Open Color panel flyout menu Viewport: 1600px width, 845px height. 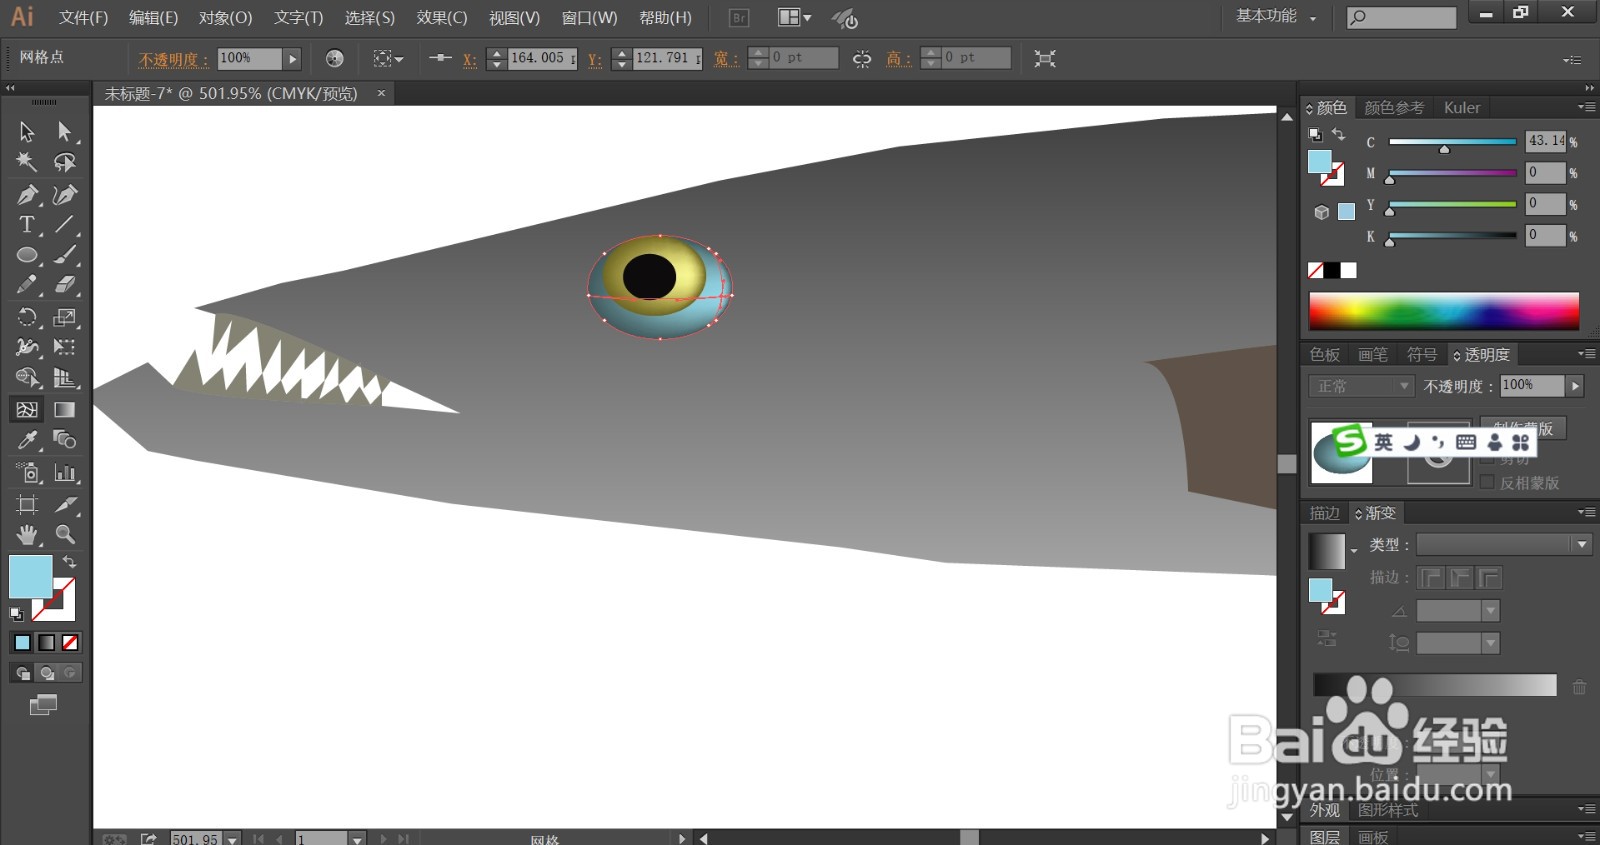pos(1586,107)
